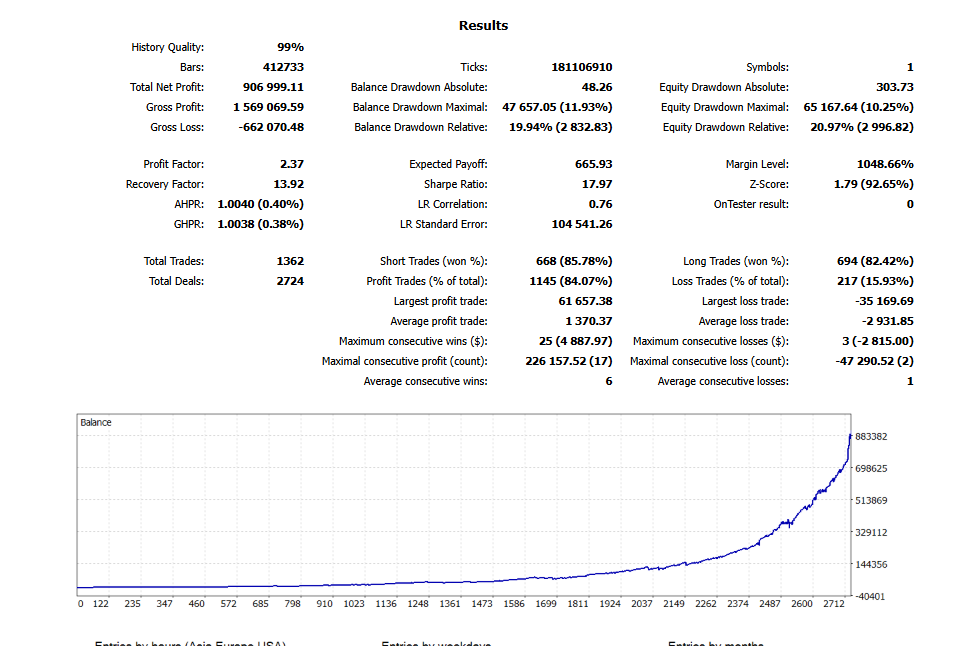Viewport: 979px width, 646px height.
Task: Click Loss Trades value 217 (15.93%)
Action: click(x=875, y=281)
